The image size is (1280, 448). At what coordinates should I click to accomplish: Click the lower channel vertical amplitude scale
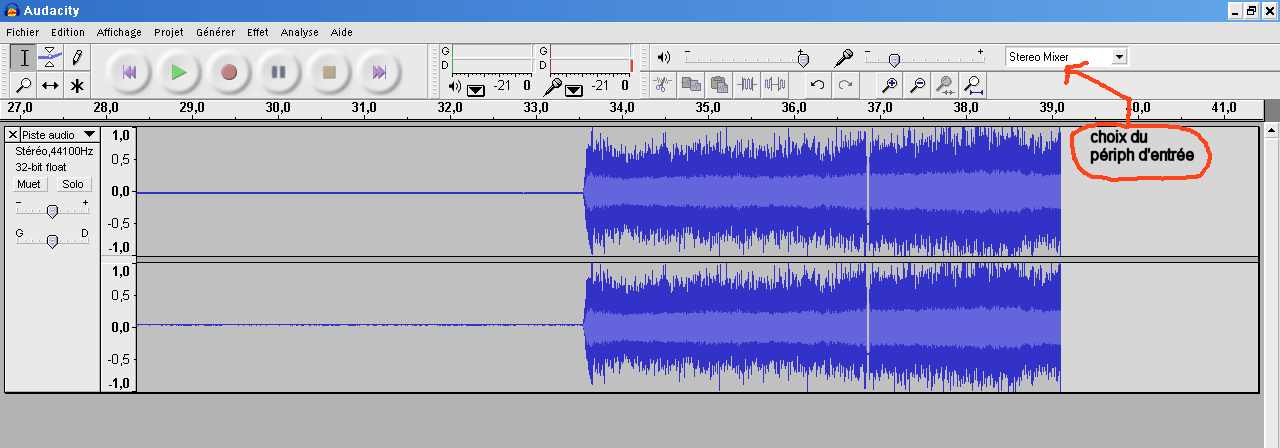point(118,326)
